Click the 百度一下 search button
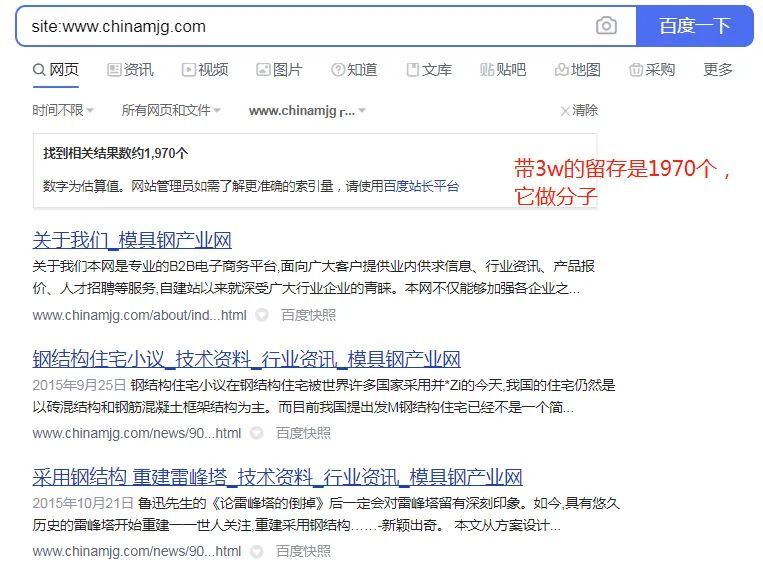This screenshot has height=566, width=763. 694,26
